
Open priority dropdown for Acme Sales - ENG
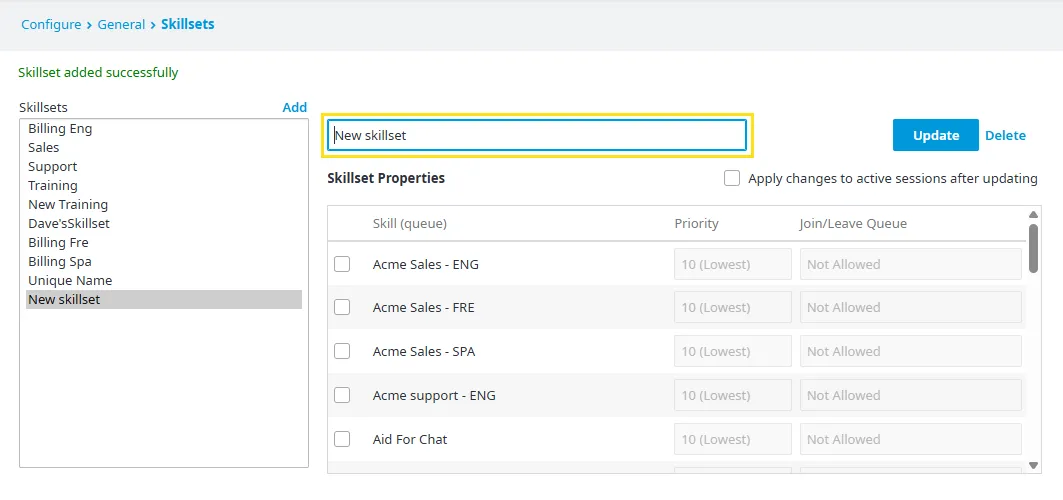[733, 264]
